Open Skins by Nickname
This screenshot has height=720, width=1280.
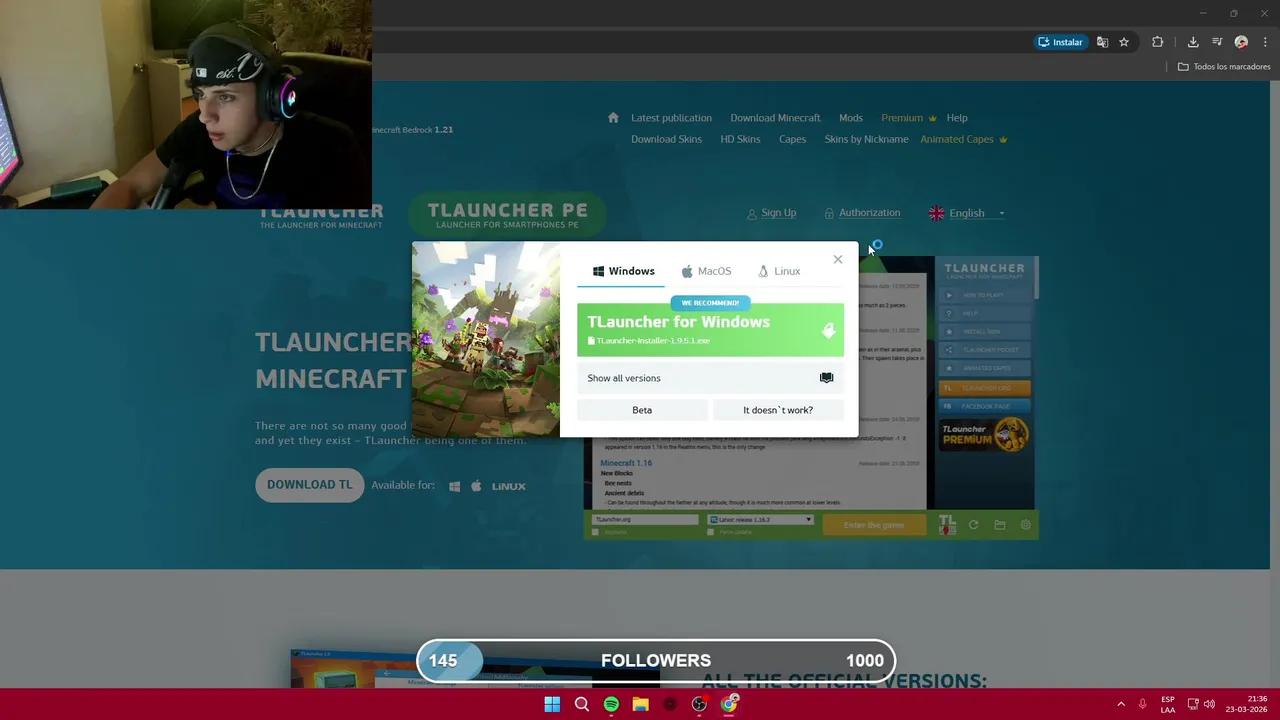pyautogui.click(x=866, y=139)
